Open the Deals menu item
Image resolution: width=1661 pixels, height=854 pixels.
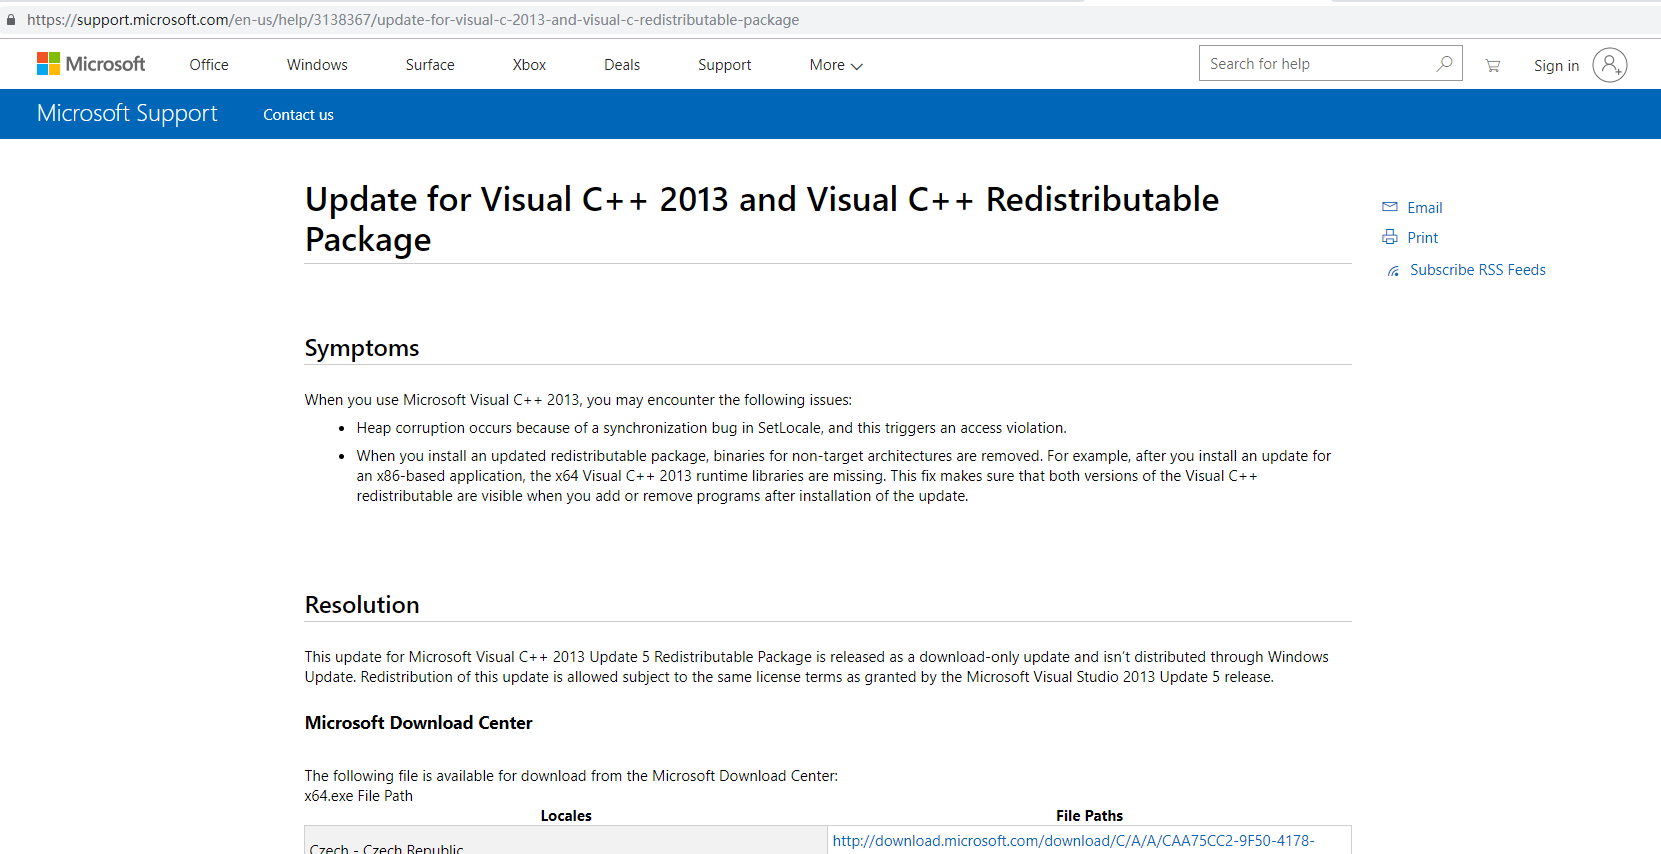(x=622, y=65)
